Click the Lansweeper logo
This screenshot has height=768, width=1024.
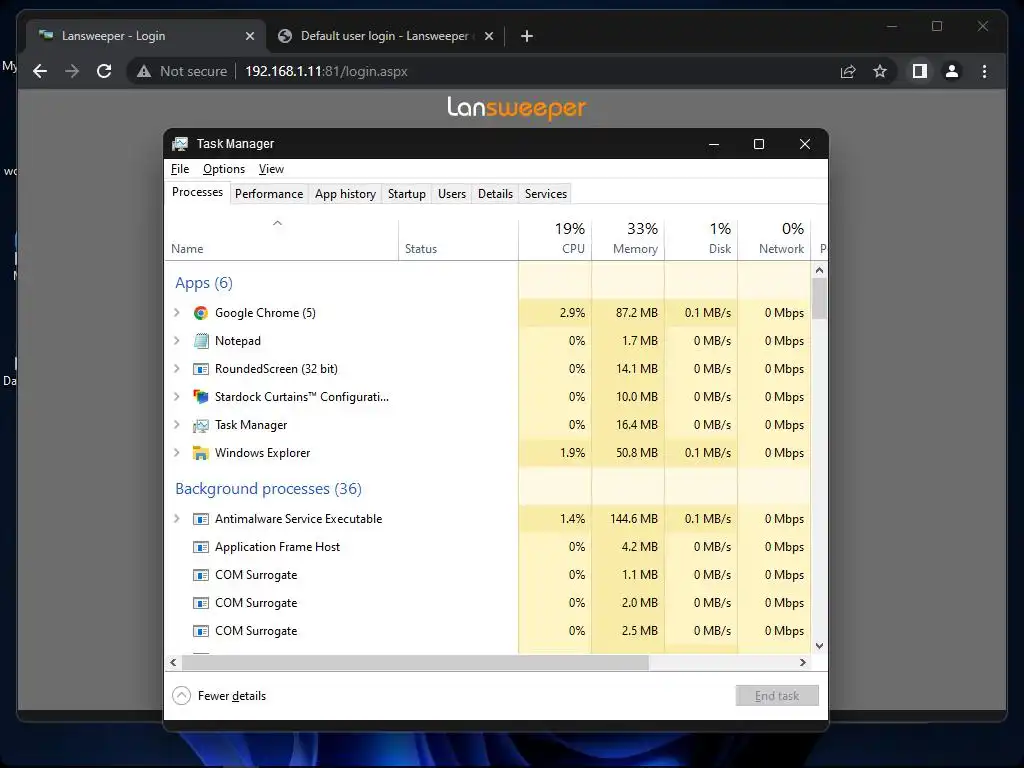(x=517, y=108)
